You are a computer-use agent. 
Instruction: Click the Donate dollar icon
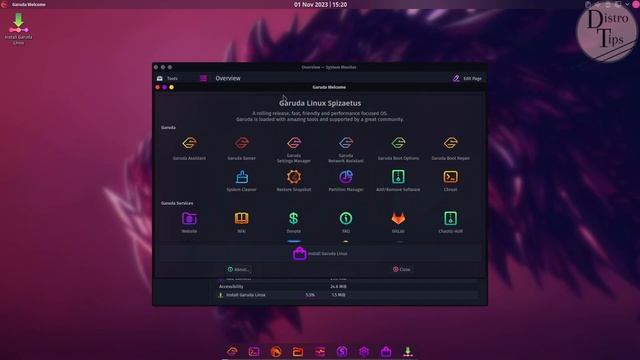click(x=294, y=218)
